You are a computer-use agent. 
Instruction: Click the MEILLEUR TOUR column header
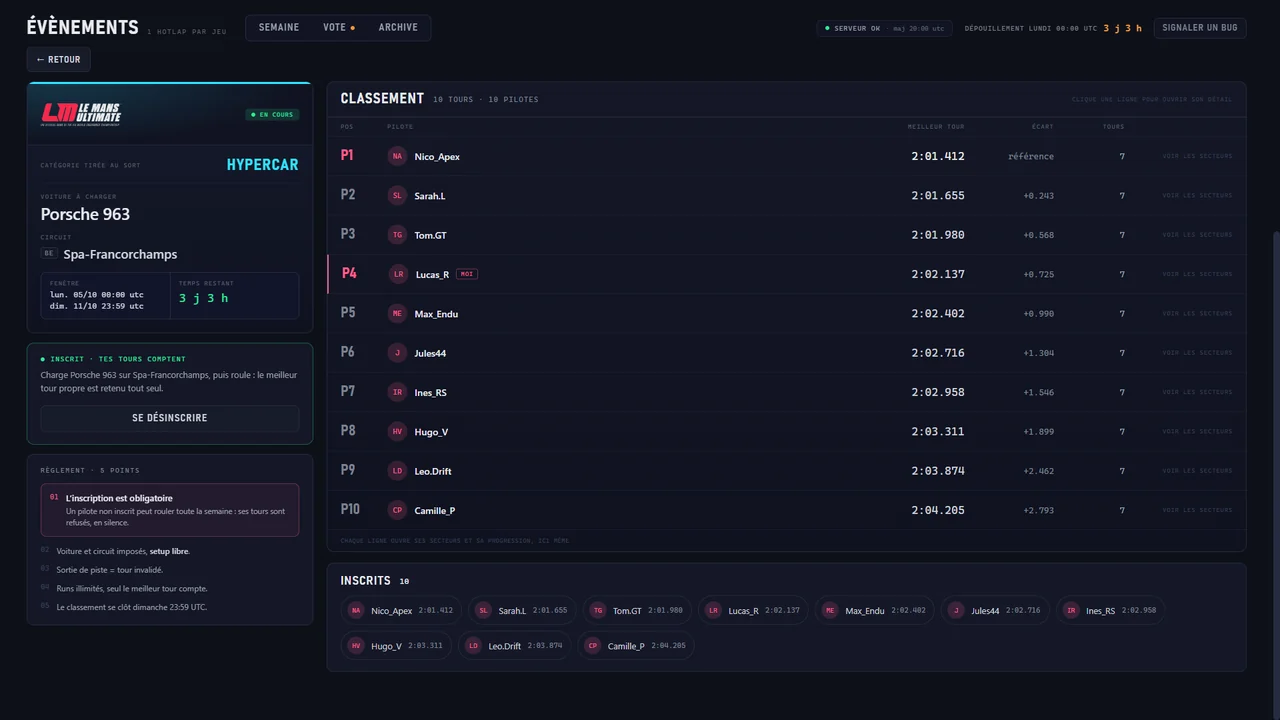pos(936,127)
